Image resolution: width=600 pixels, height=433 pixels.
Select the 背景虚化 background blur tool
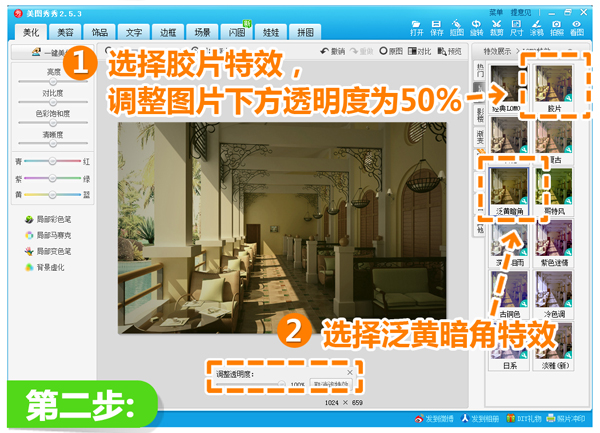tap(44, 267)
